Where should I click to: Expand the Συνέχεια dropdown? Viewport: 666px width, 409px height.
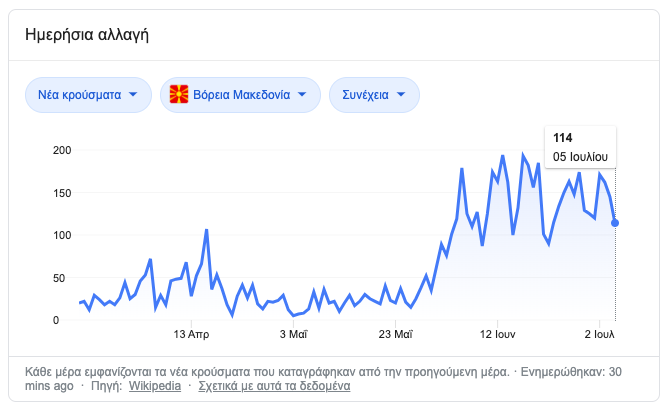(x=374, y=95)
